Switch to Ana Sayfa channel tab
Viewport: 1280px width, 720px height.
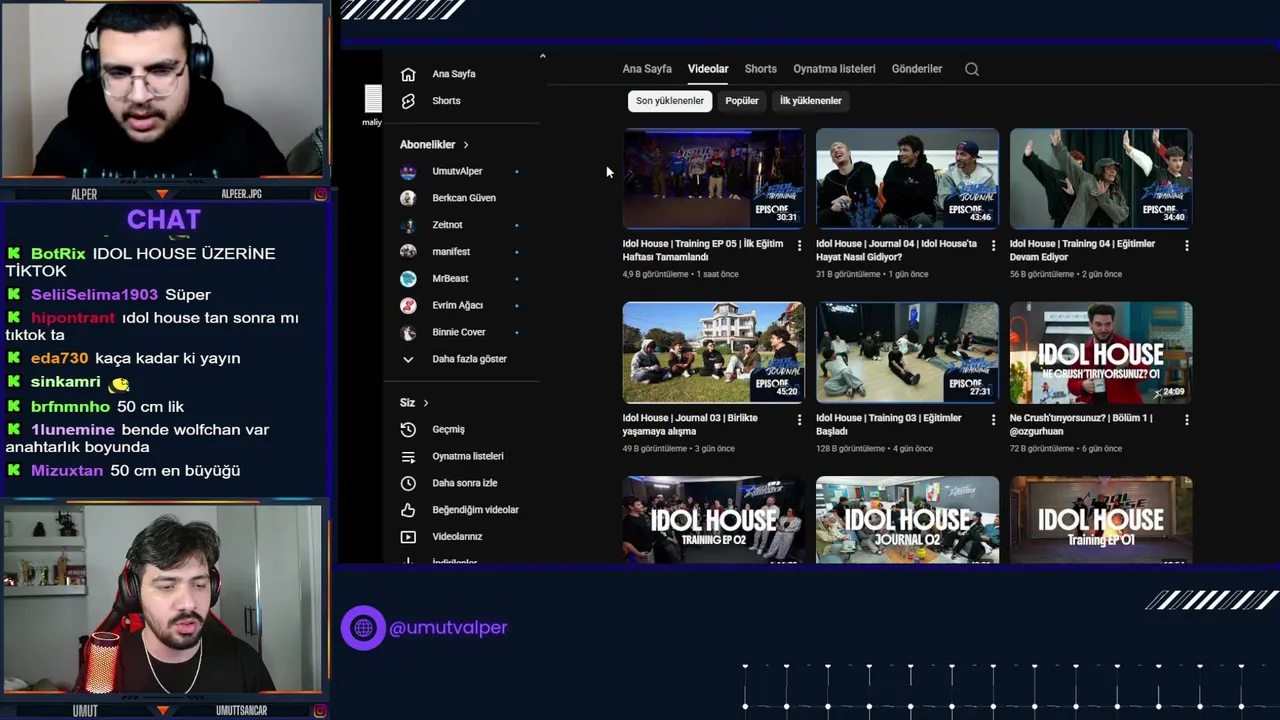(647, 69)
